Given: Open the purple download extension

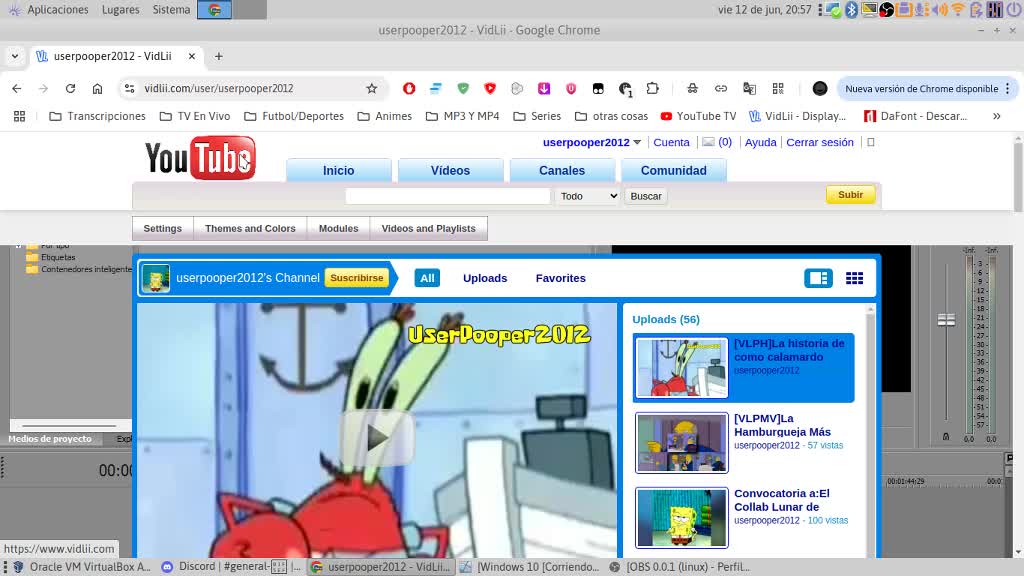Looking at the screenshot, I should (x=544, y=88).
